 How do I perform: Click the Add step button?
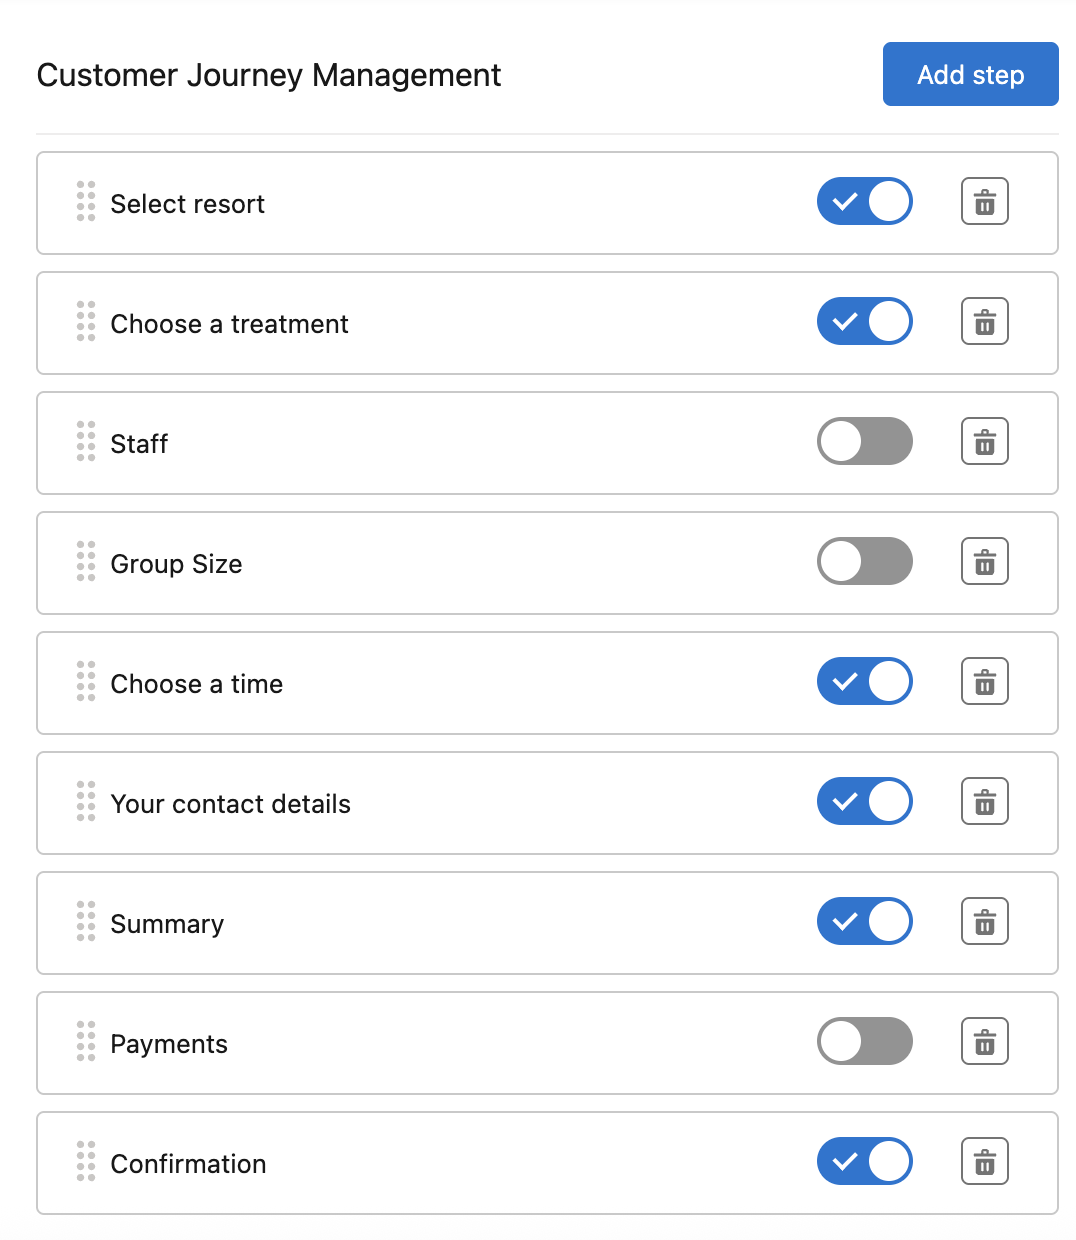tap(970, 74)
